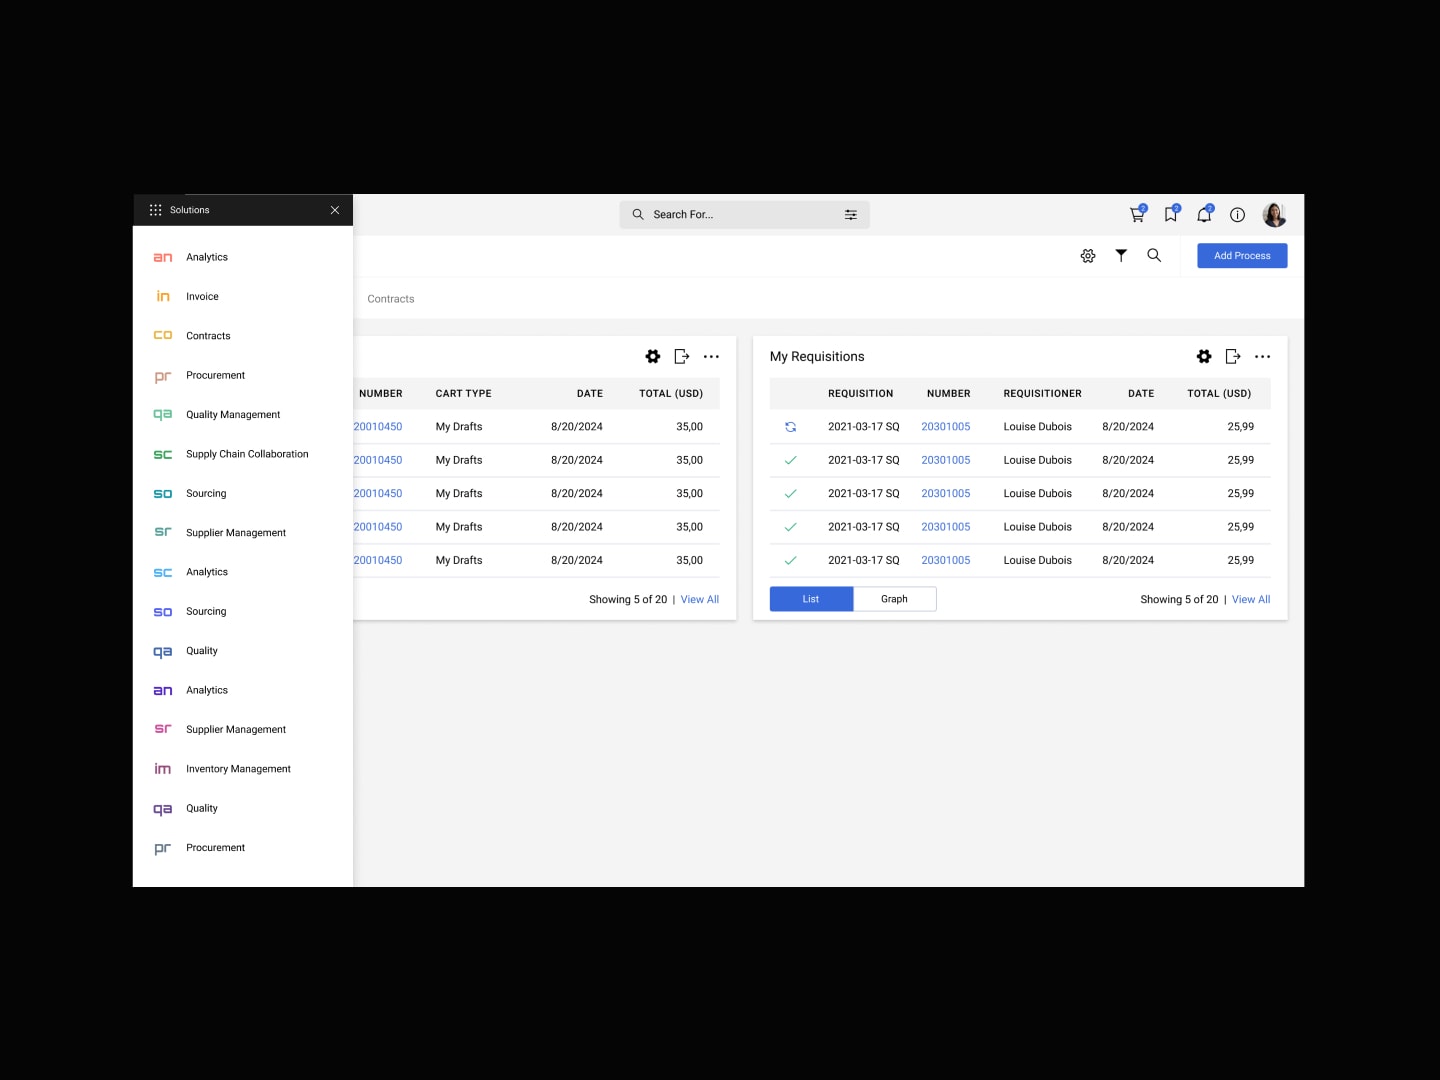
Task: Open the notifications bell
Action: 1204,214
